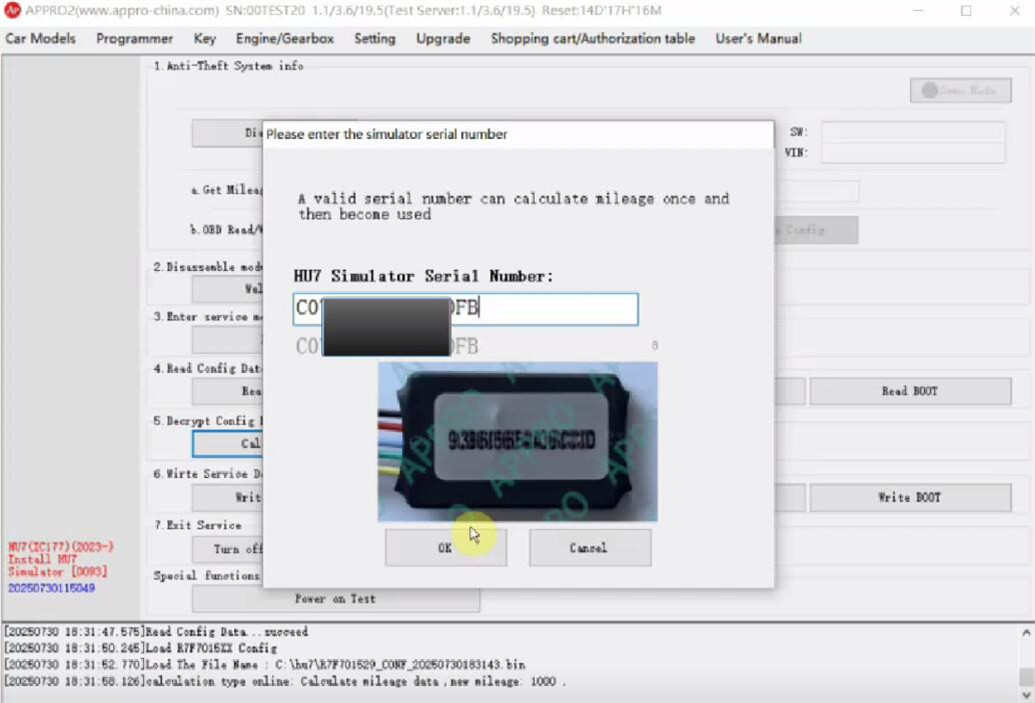Minimize the APPRO2 window
The image size is (1035, 703).
(x=918, y=11)
